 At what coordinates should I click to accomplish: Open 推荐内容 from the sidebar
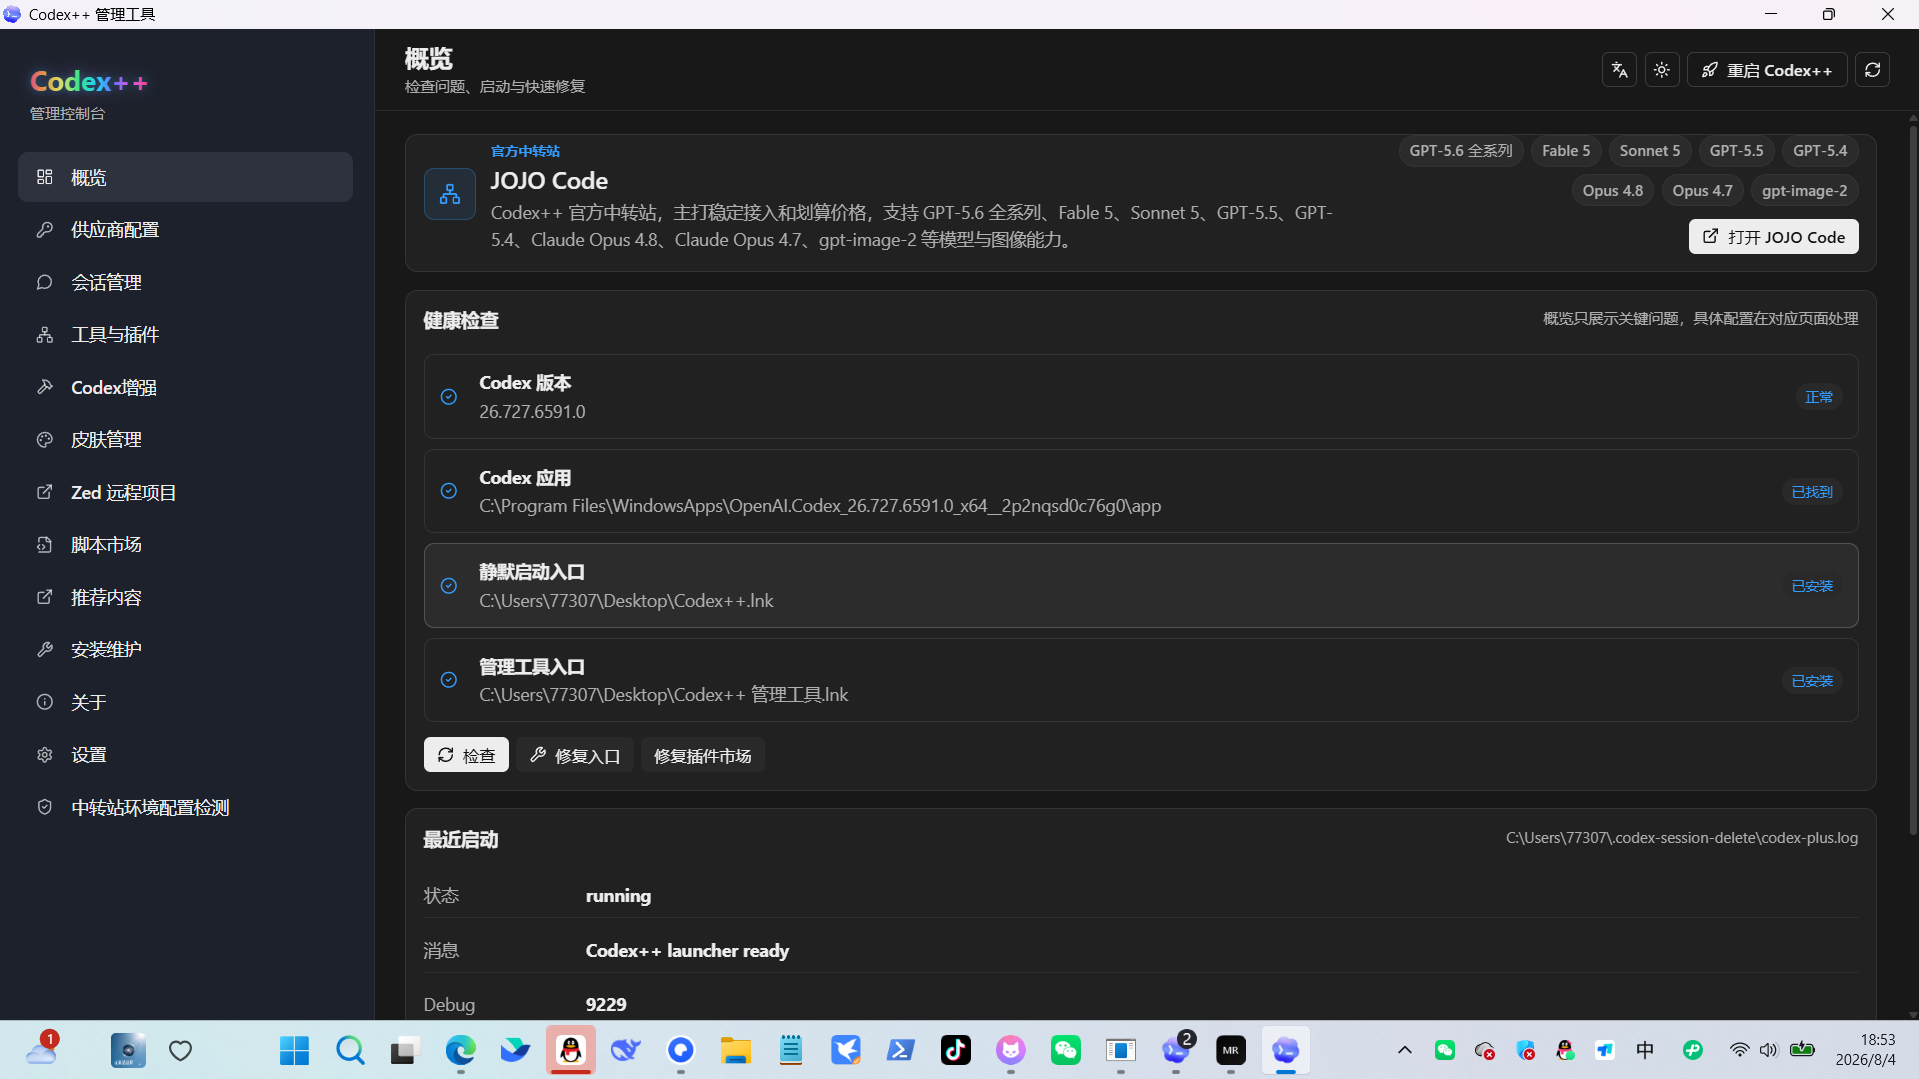(x=185, y=597)
